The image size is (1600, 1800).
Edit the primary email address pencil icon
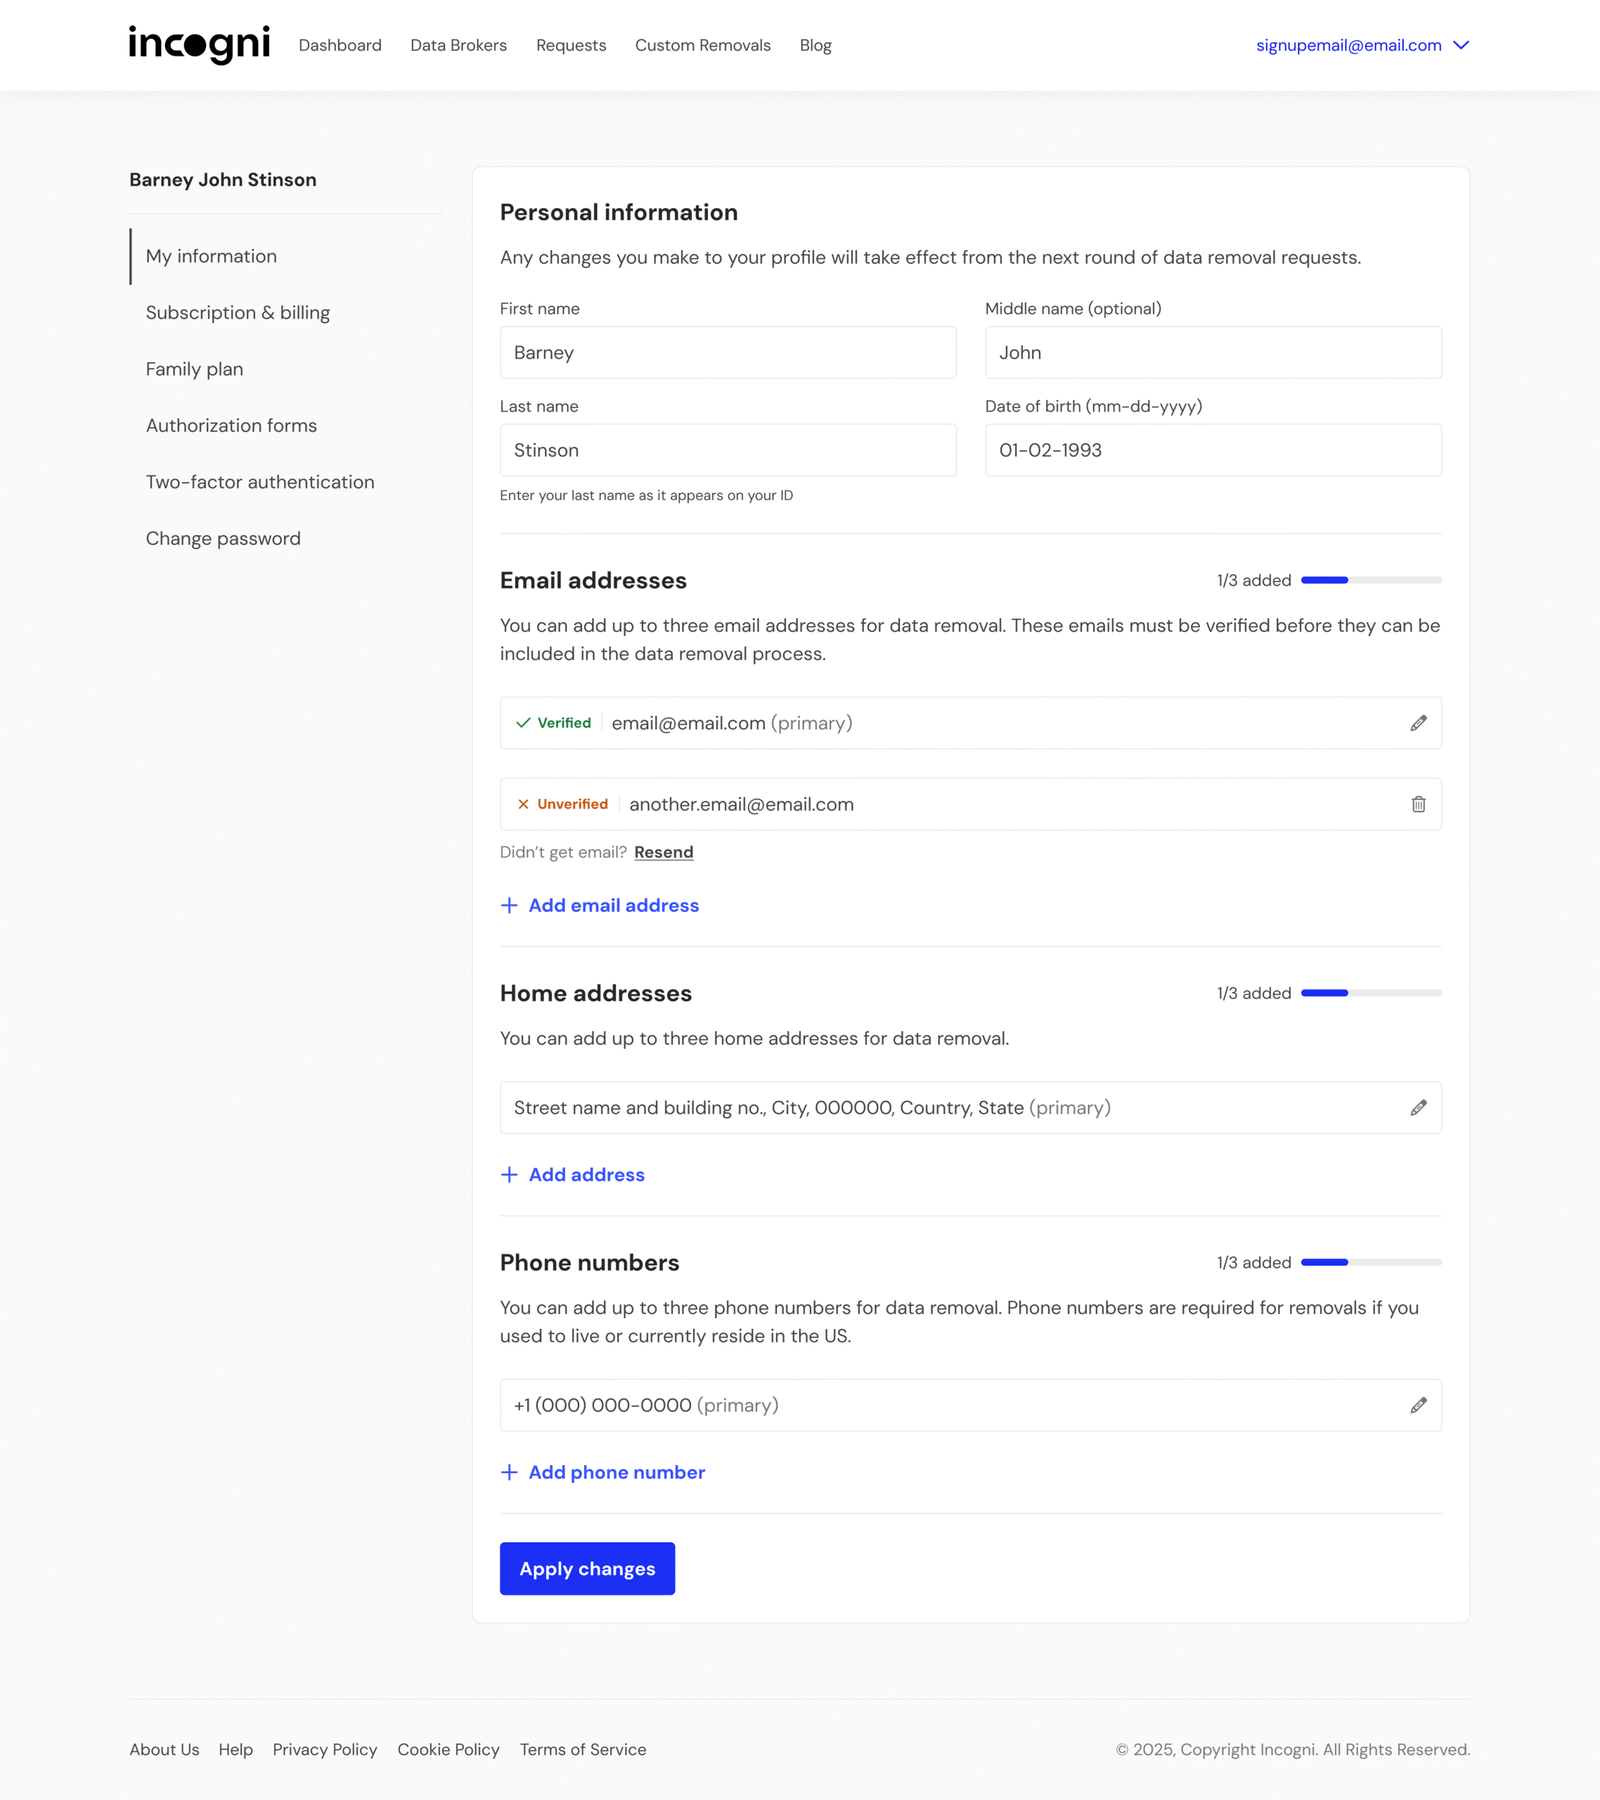(1418, 723)
